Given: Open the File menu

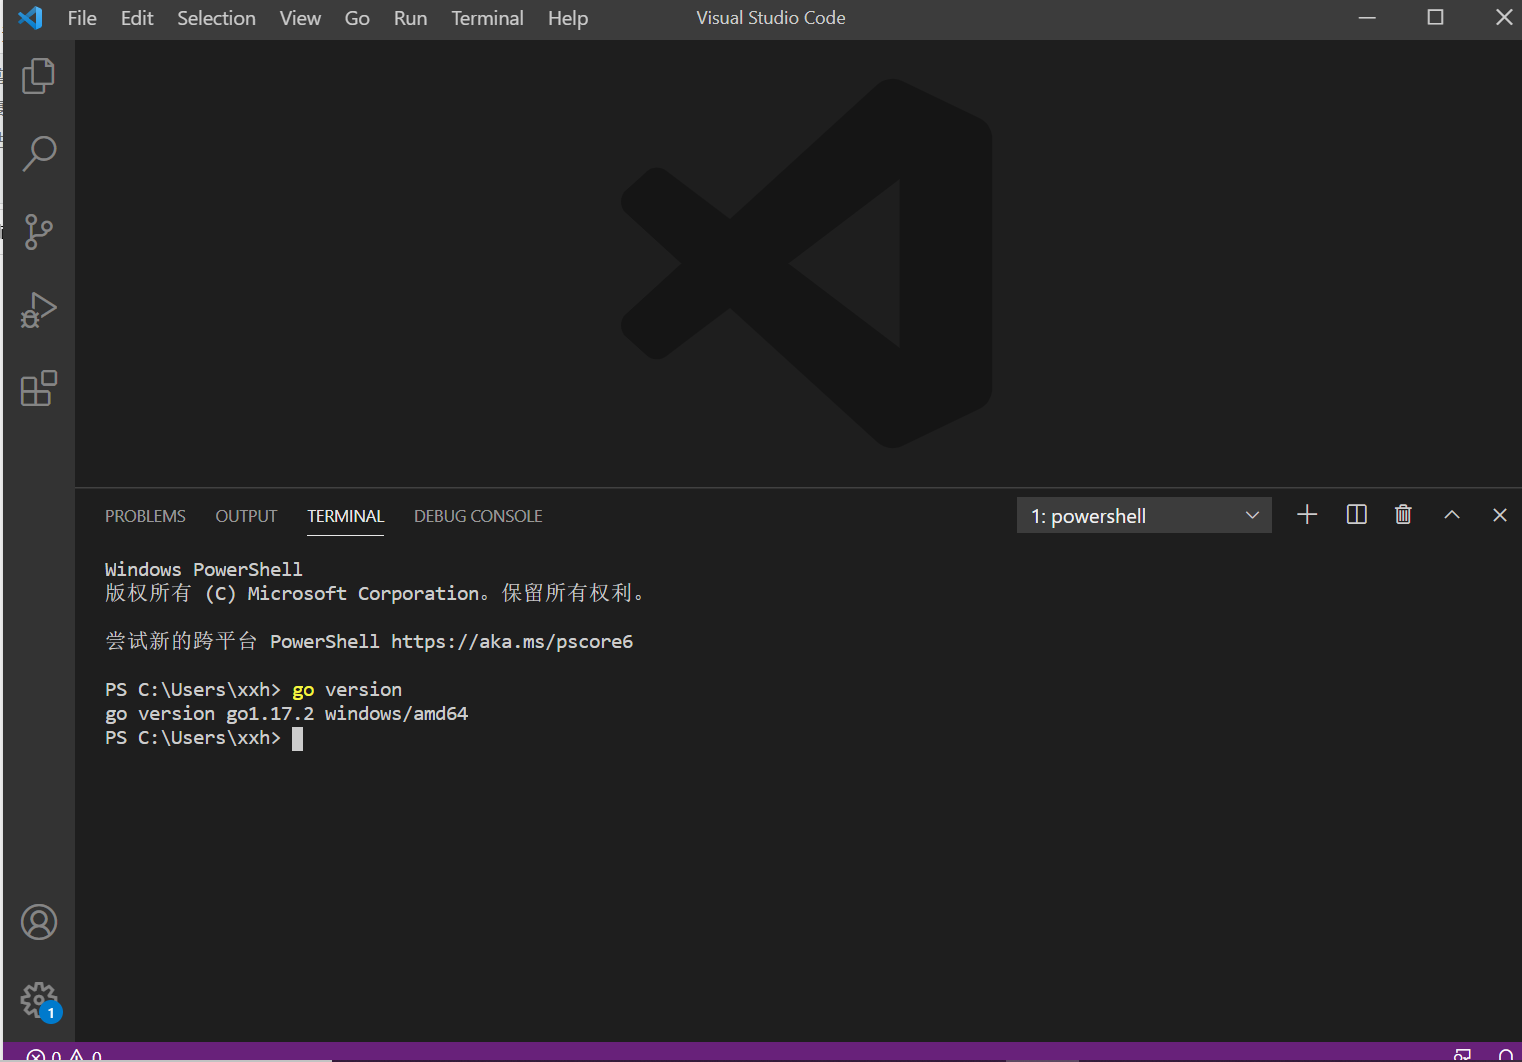Looking at the screenshot, I should click(x=82, y=18).
